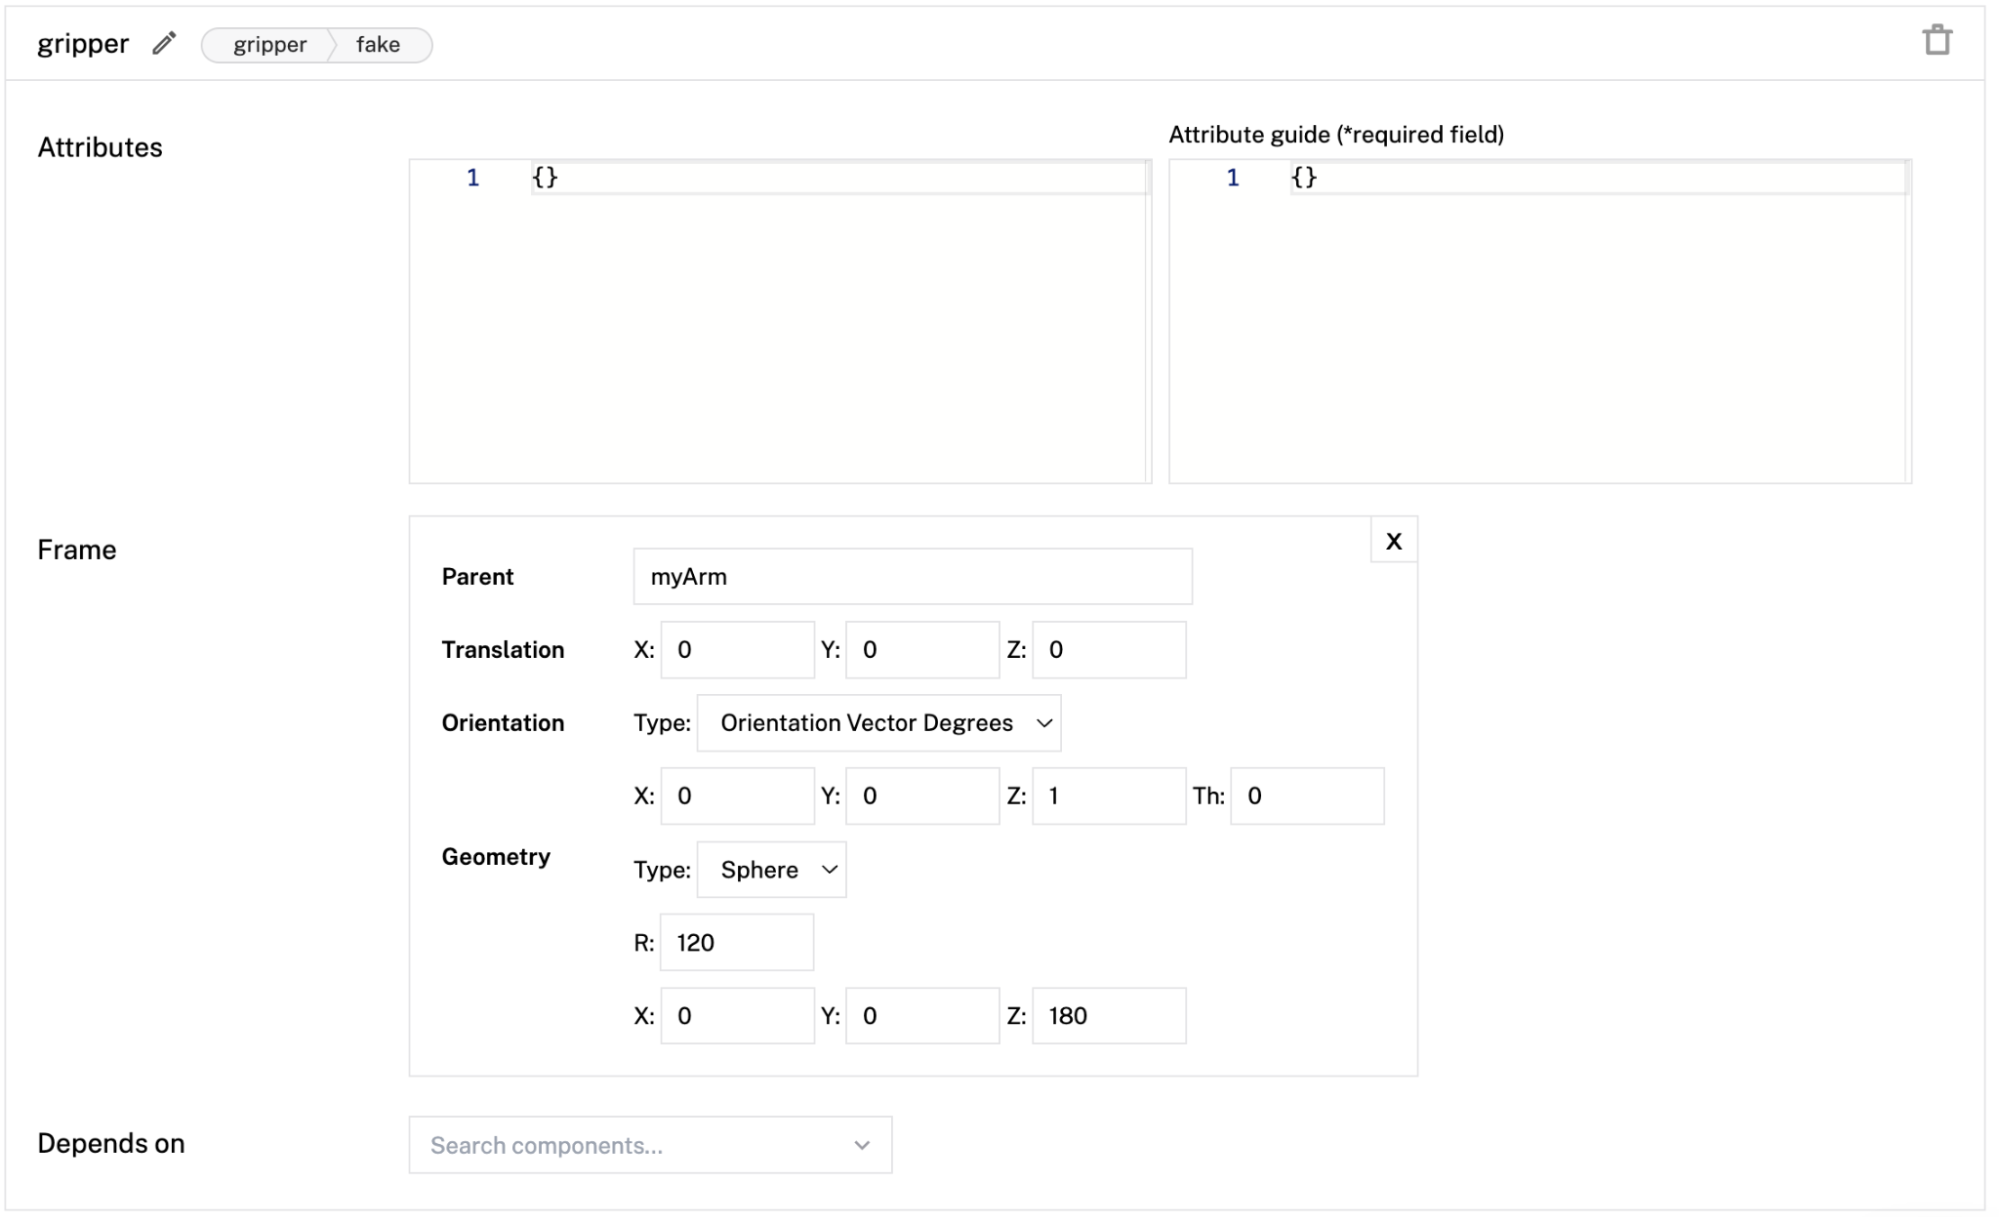Click the Translation Y input
The image size is (1999, 1218).
pyautogui.click(x=921, y=649)
